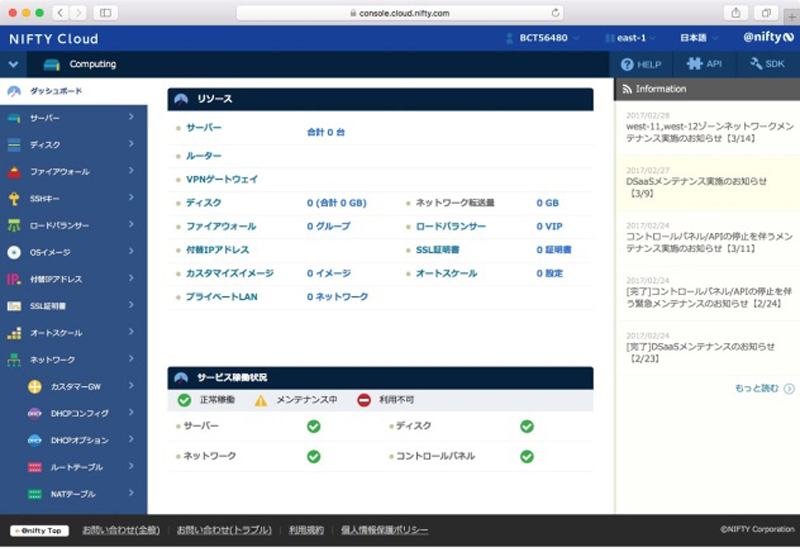The width and height of the screenshot is (800, 552).
Task: Click the Information RSS feed icon
Action: click(627, 89)
